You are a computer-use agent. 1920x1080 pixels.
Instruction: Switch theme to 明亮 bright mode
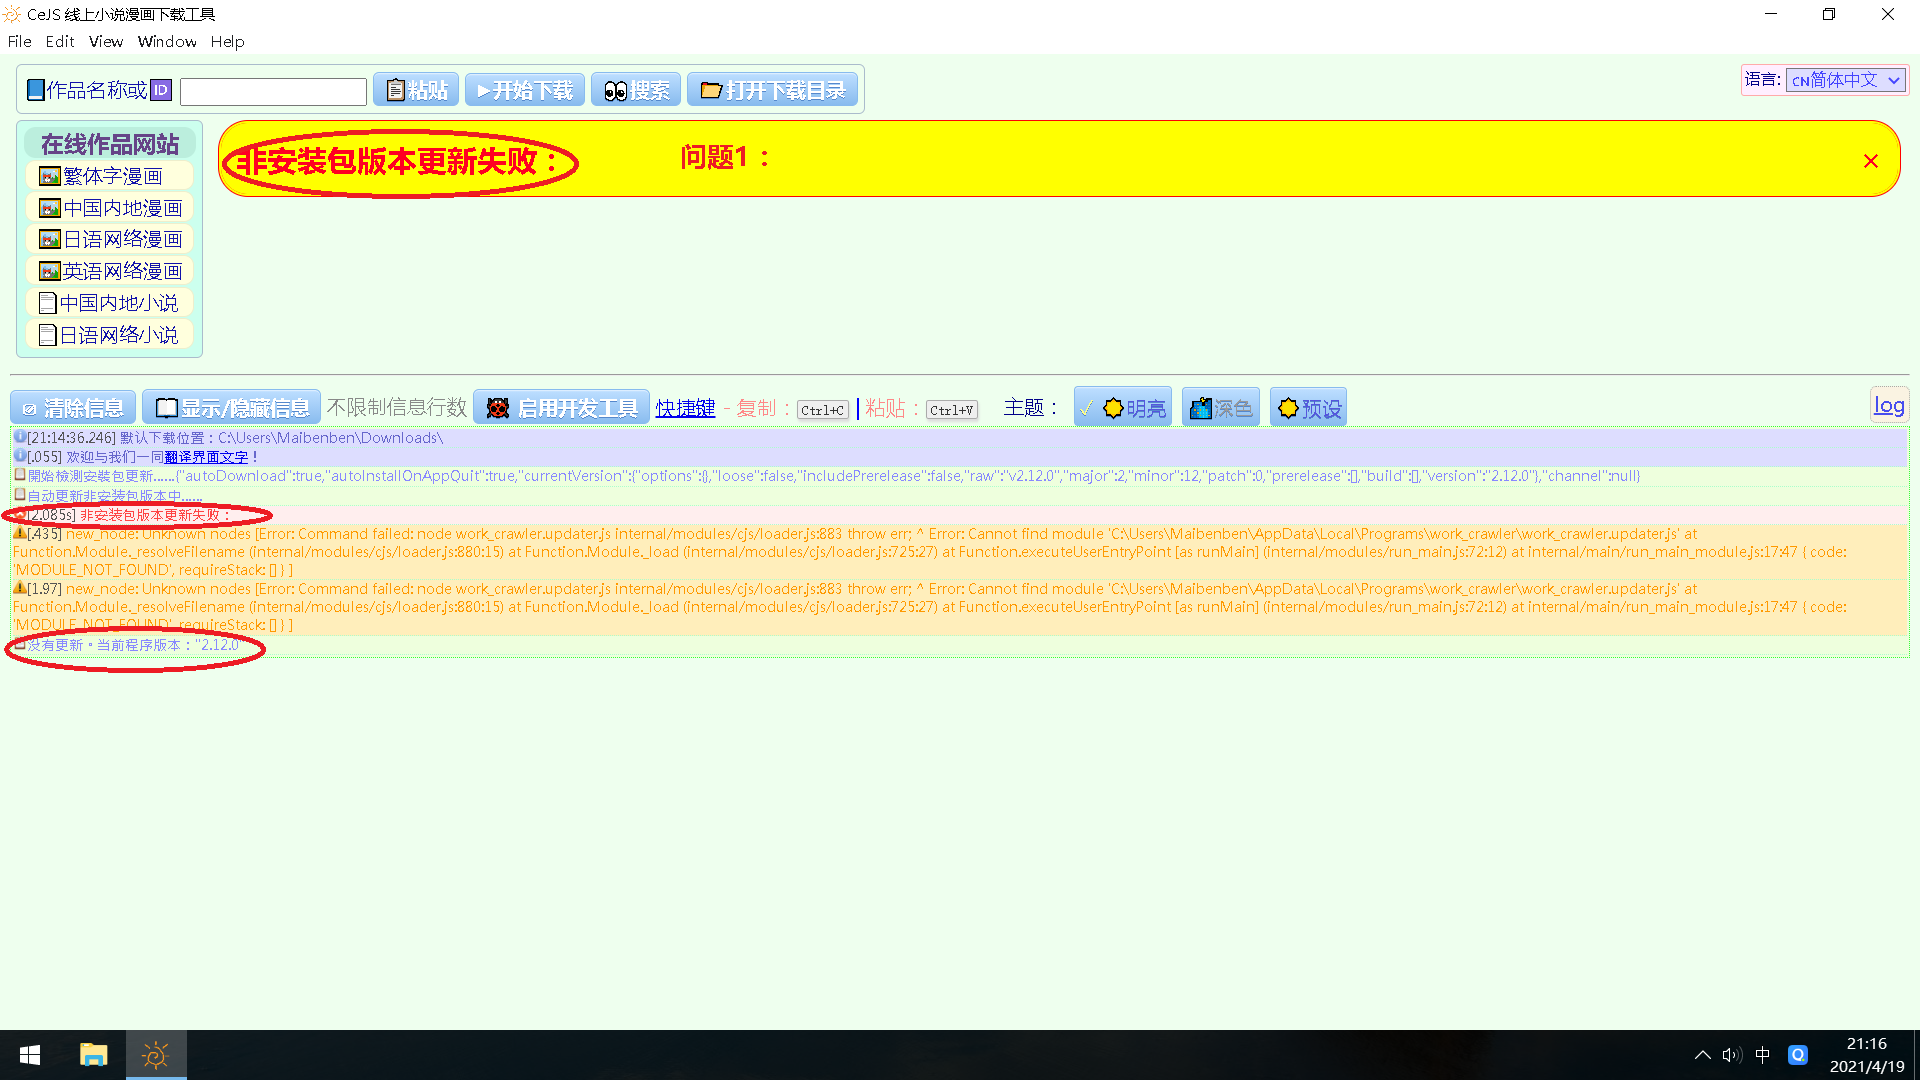pyautogui.click(x=1122, y=406)
